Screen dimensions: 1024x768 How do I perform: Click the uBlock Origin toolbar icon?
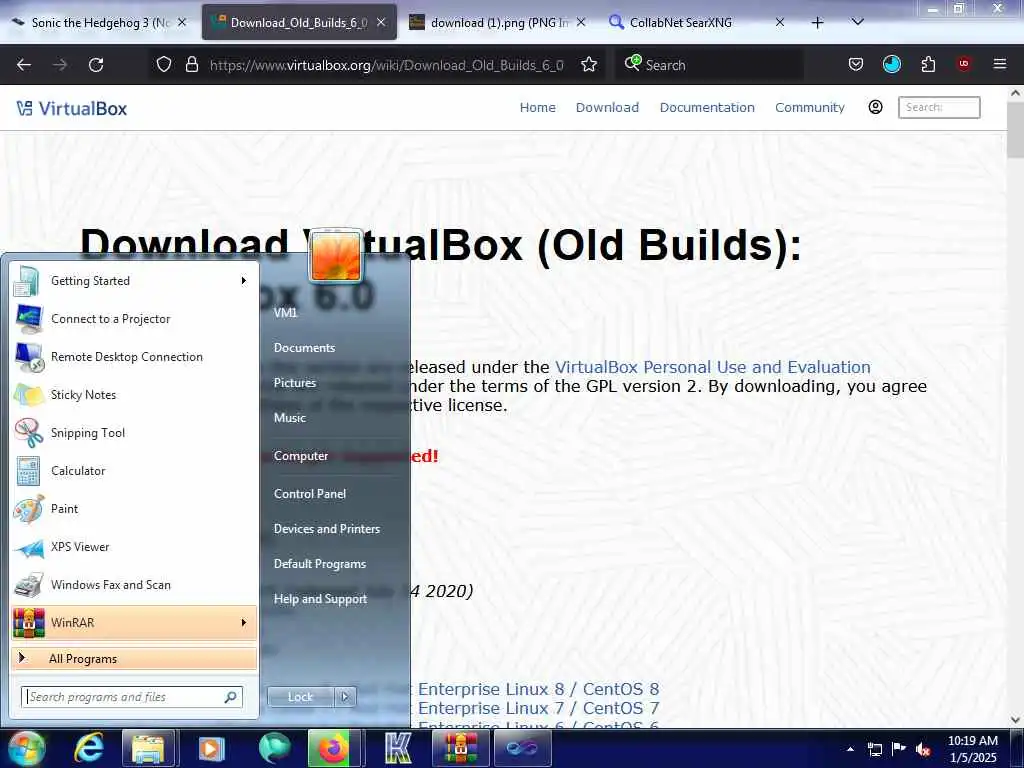pyautogui.click(x=964, y=64)
